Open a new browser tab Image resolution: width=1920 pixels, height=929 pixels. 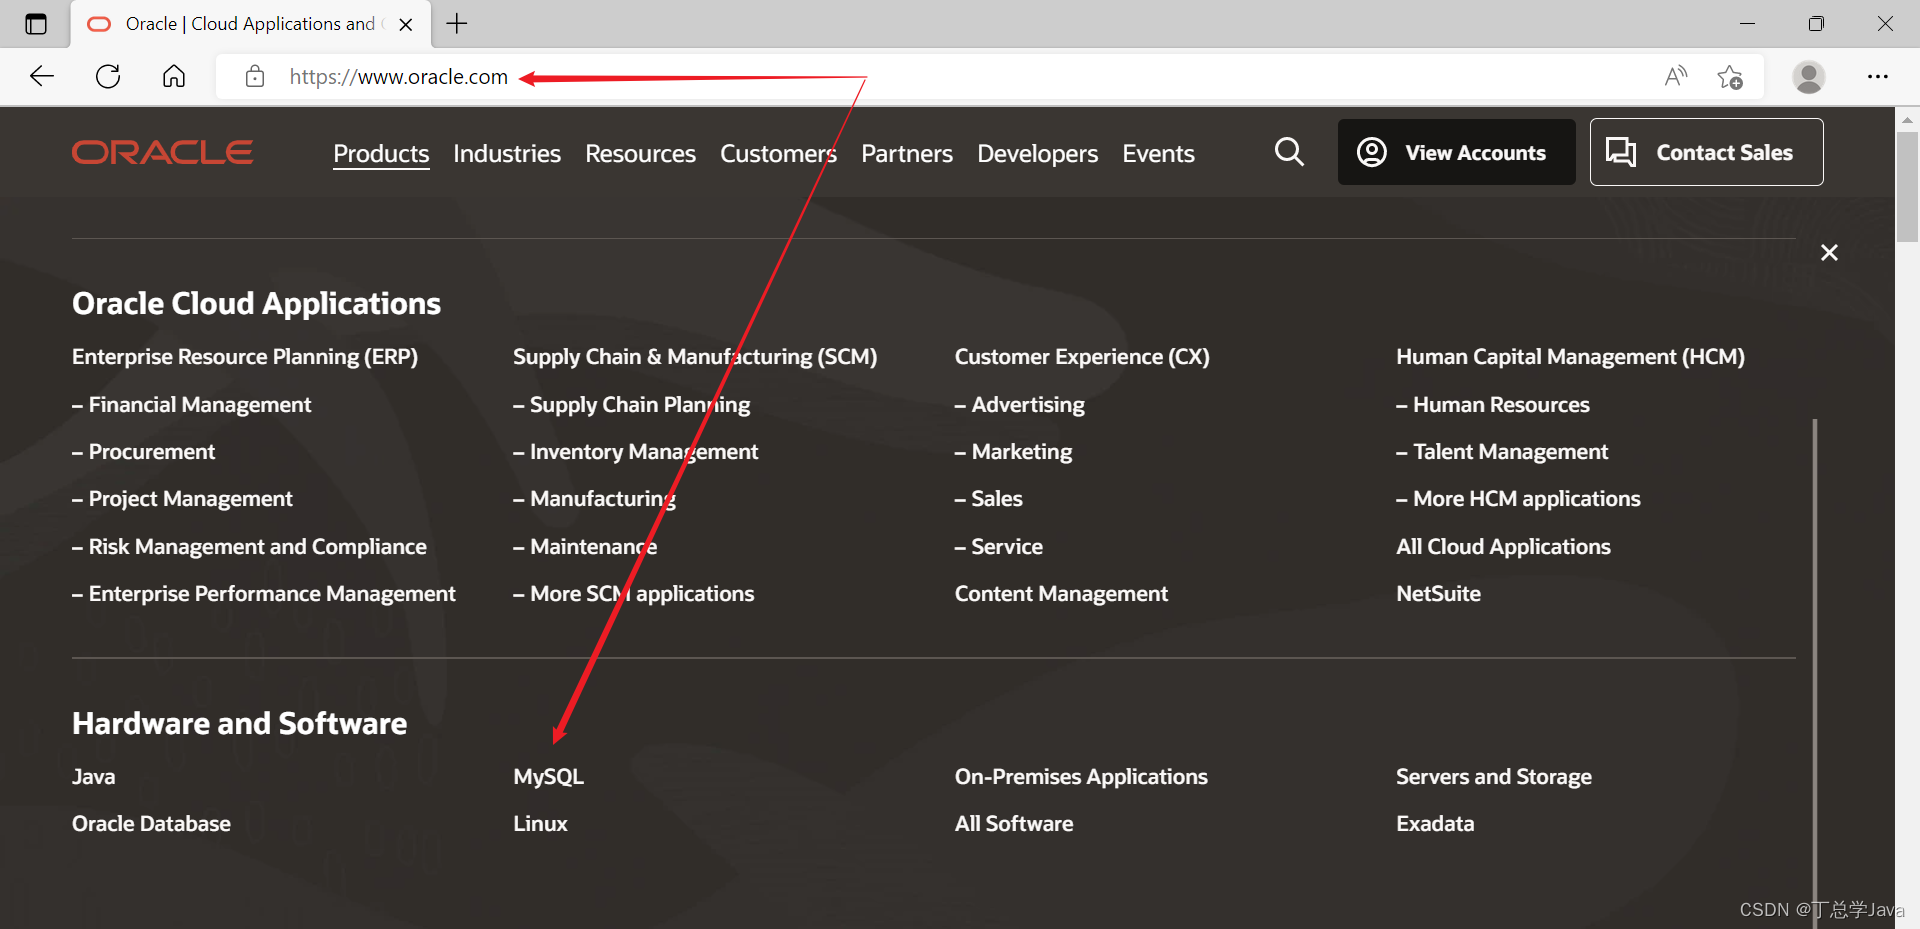(457, 24)
